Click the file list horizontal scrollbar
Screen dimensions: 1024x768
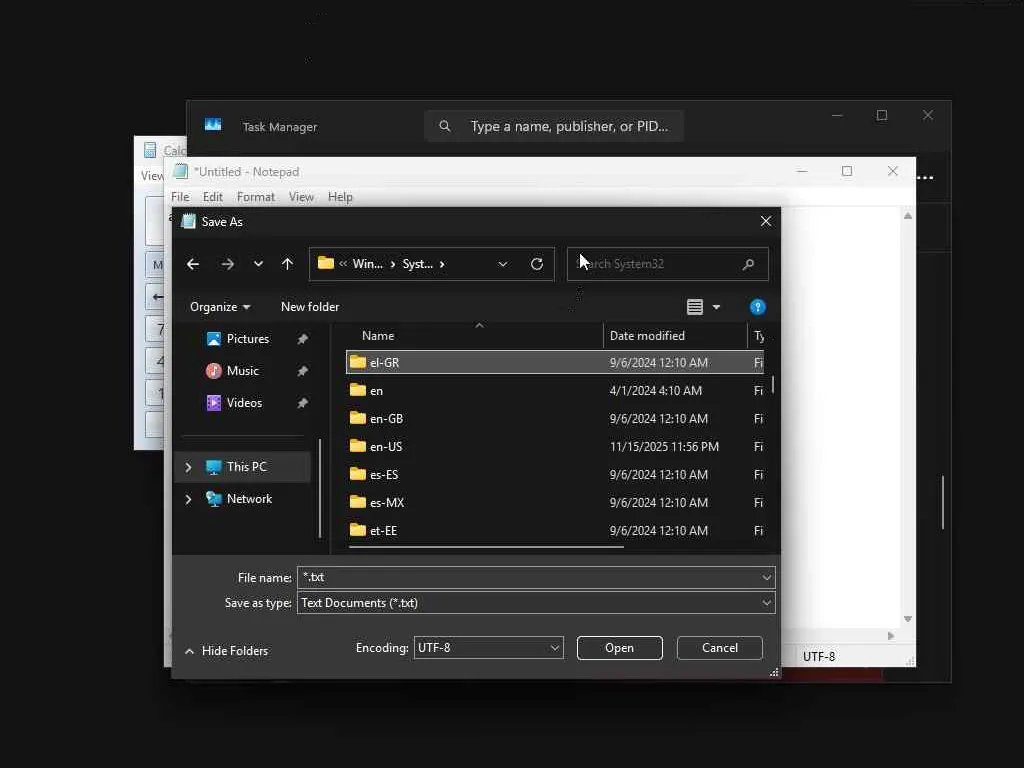pos(487,547)
